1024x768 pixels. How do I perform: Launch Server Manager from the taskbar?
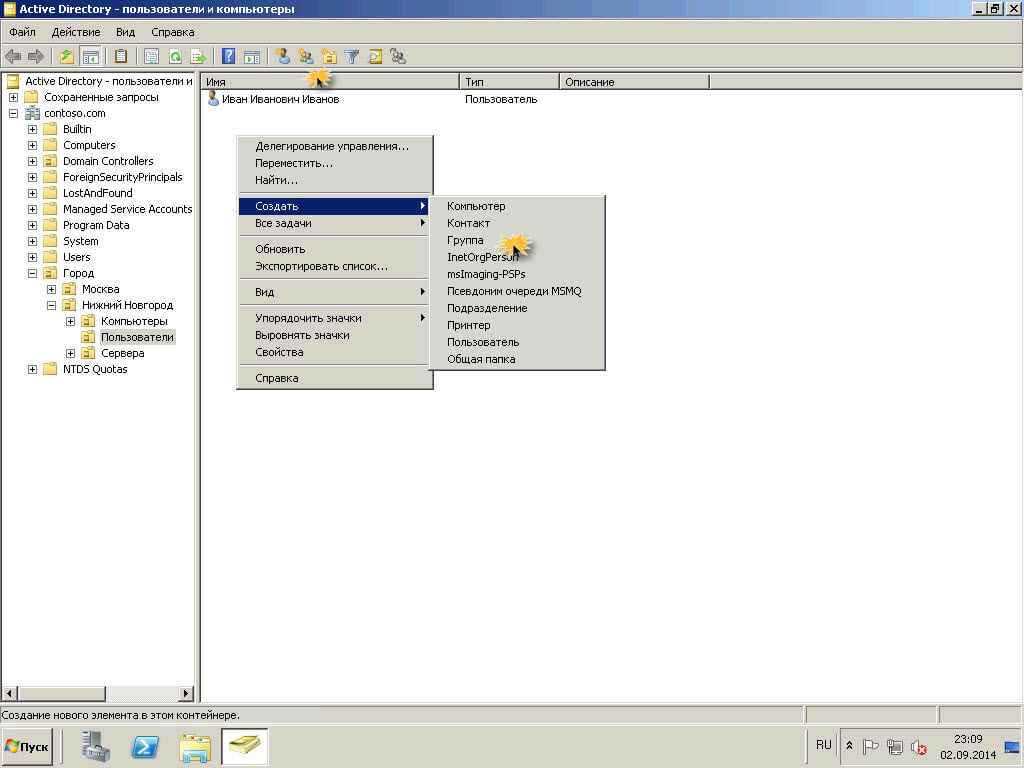96,746
